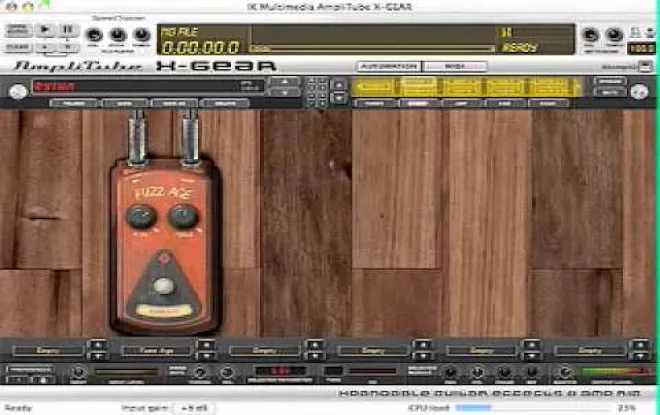Screen dimensions: 660x415
Task: Click the left Metronome knob
Action: pos(590,35)
